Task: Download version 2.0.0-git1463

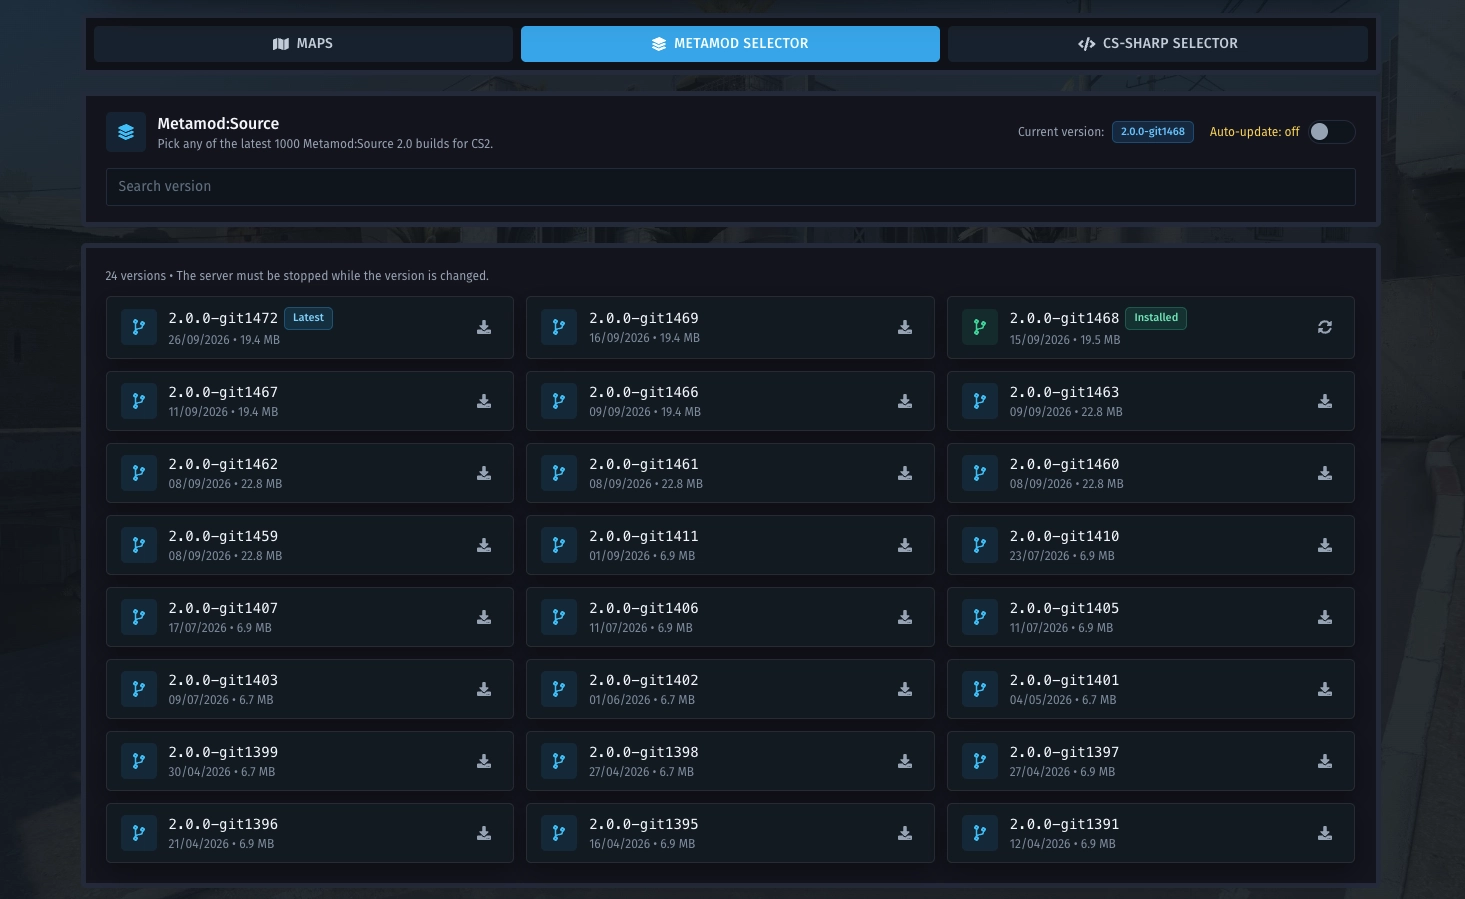Action: click(x=1325, y=401)
